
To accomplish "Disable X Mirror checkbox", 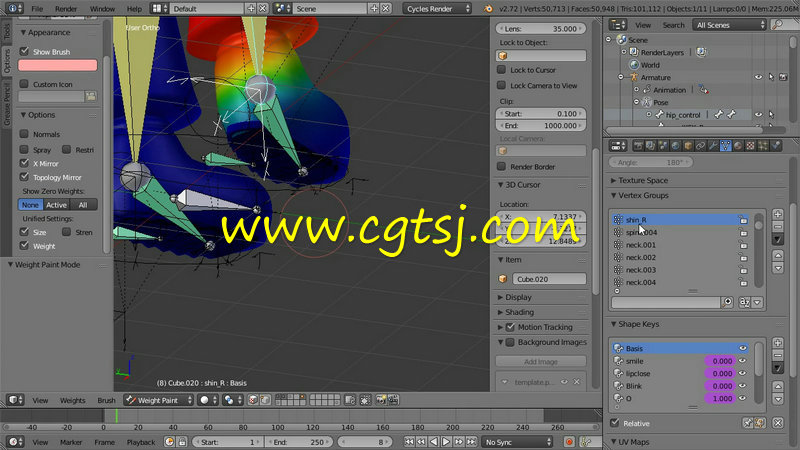I will pos(24,163).
